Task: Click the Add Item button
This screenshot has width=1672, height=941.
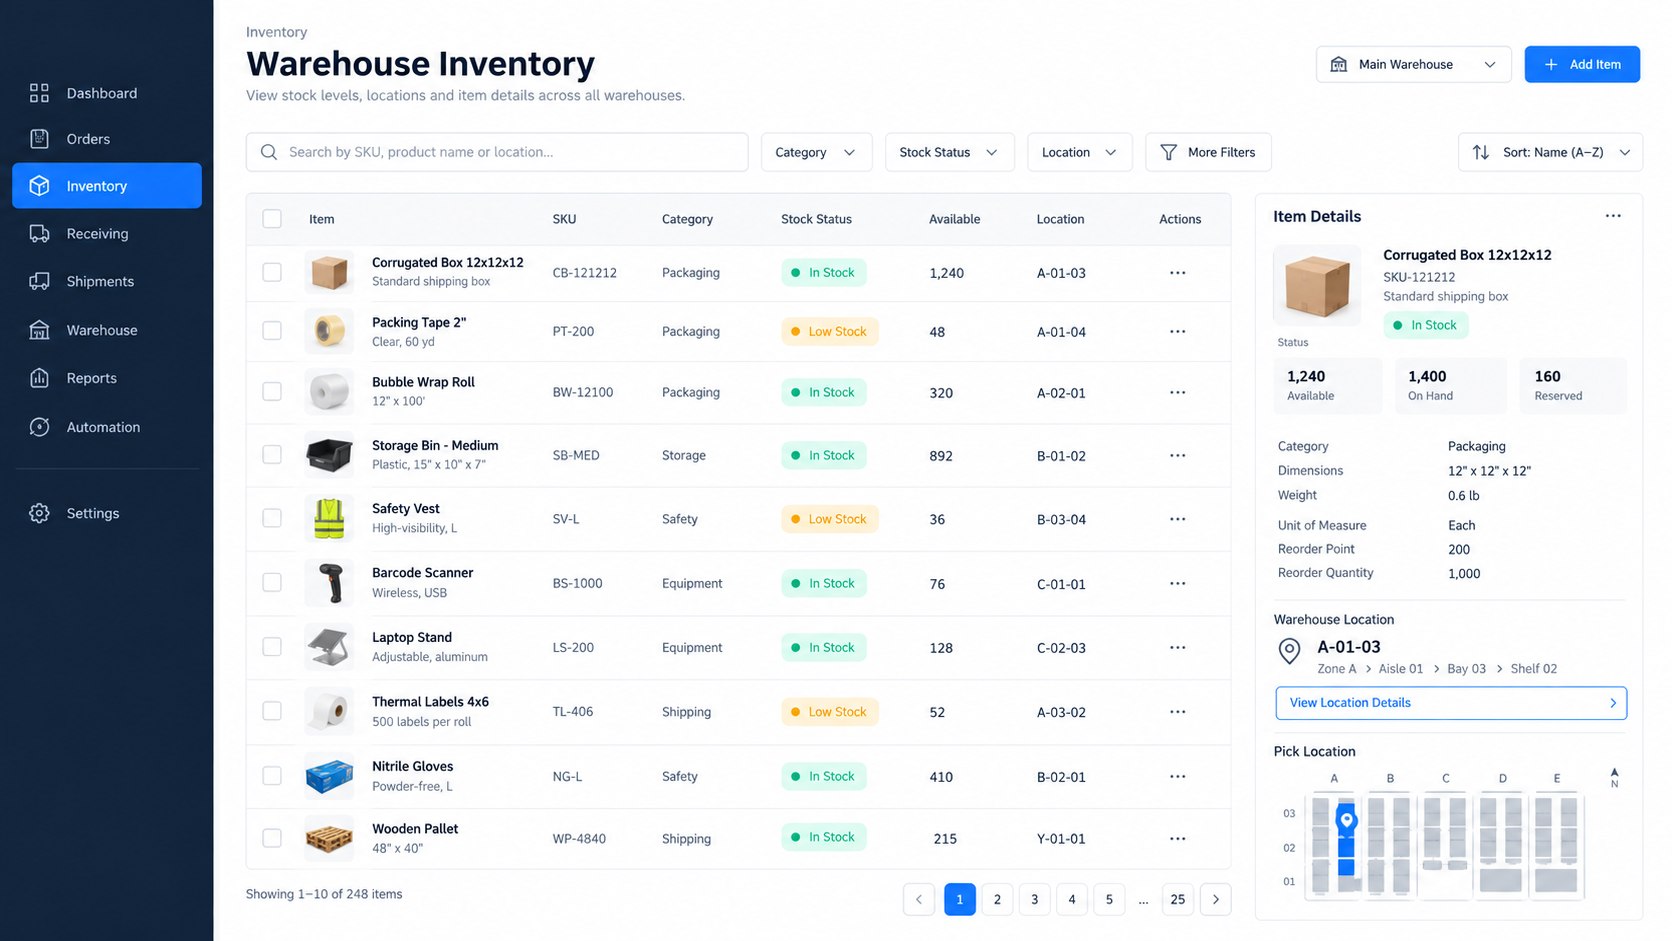Action: click(1582, 64)
